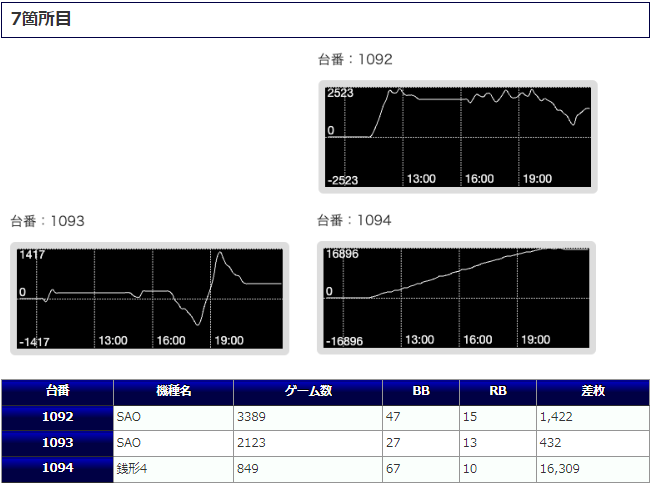Click SAO machine name in row 1092
This screenshot has width=652, height=490.
tap(128, 417)
